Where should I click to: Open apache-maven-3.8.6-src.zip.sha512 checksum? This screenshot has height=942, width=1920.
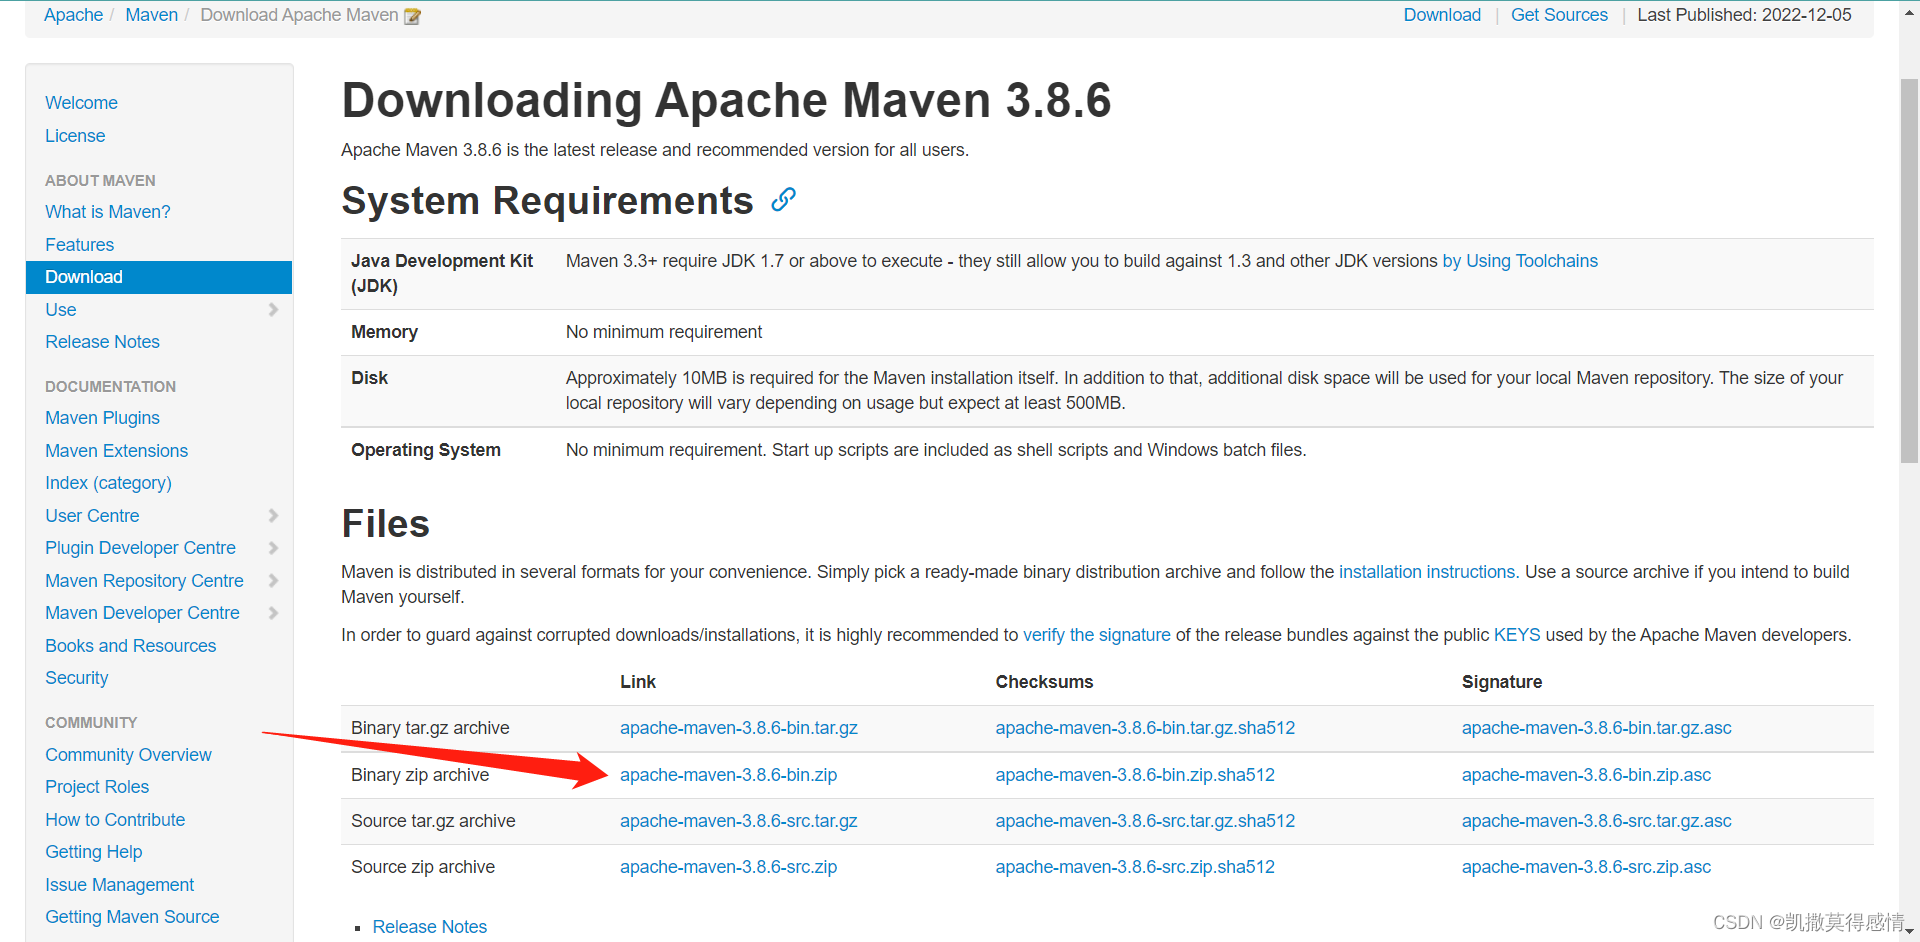[1135, 867]
